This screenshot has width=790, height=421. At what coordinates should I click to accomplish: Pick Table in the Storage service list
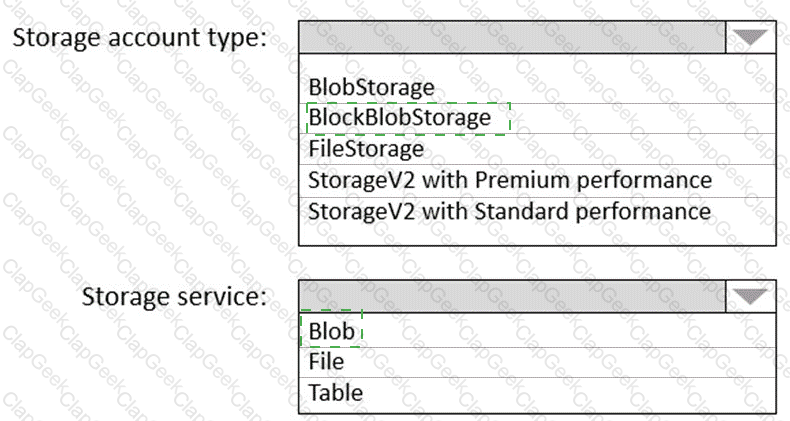pos(336,392)
